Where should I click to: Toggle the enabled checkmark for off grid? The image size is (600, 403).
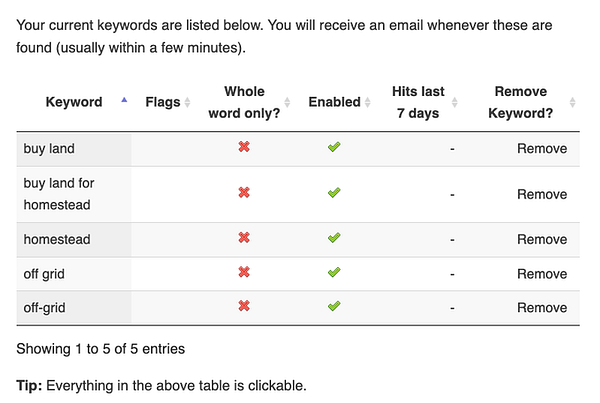334,272
